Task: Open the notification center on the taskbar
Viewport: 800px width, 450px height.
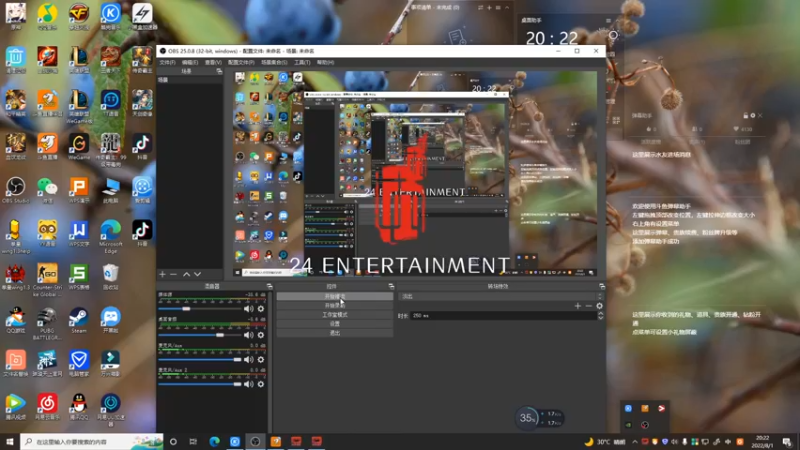Action: coord(787,442)
